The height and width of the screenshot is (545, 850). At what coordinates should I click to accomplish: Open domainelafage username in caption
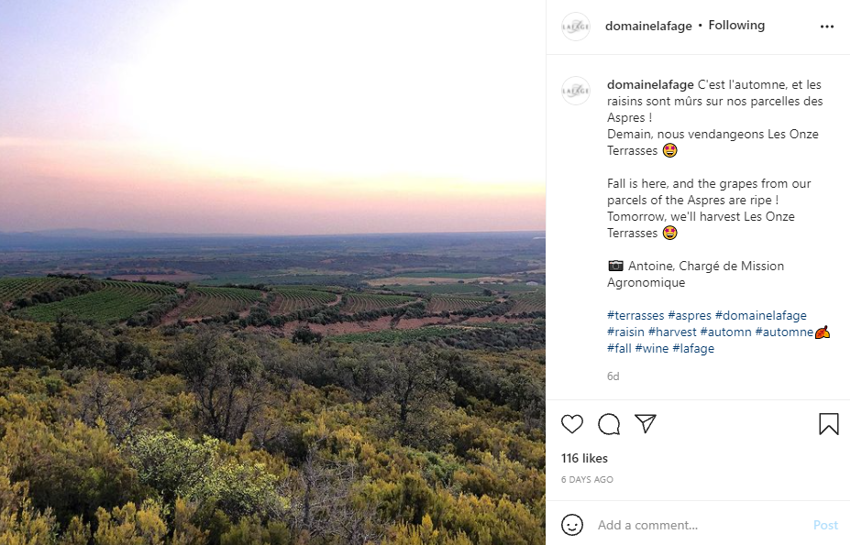tap(650, 85)
